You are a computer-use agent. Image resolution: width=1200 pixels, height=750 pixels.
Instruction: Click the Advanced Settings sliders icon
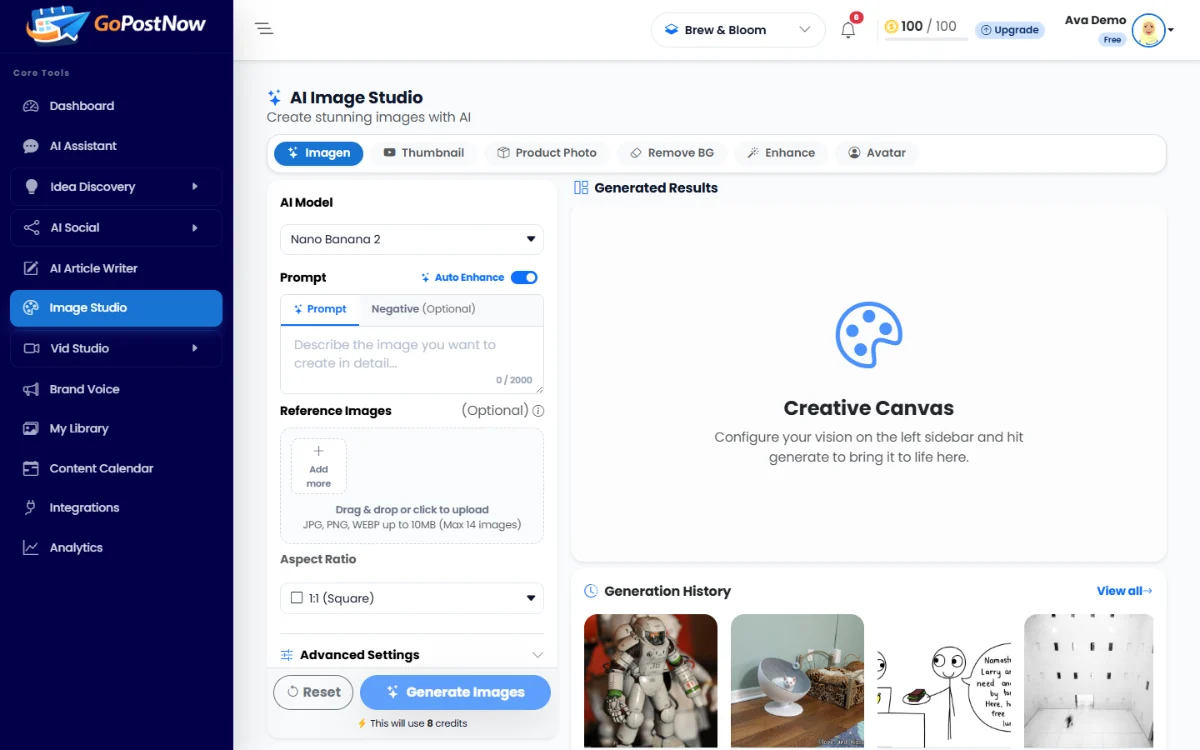[x=287, y=655]
